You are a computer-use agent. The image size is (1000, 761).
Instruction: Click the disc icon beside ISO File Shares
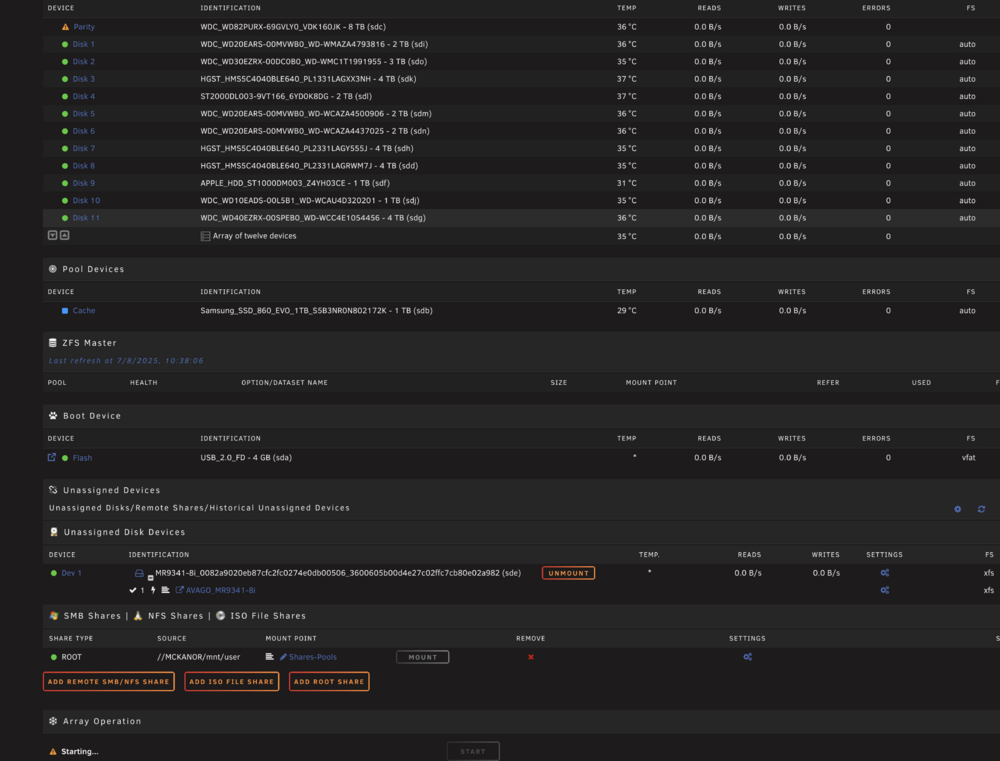coord(221,616)
